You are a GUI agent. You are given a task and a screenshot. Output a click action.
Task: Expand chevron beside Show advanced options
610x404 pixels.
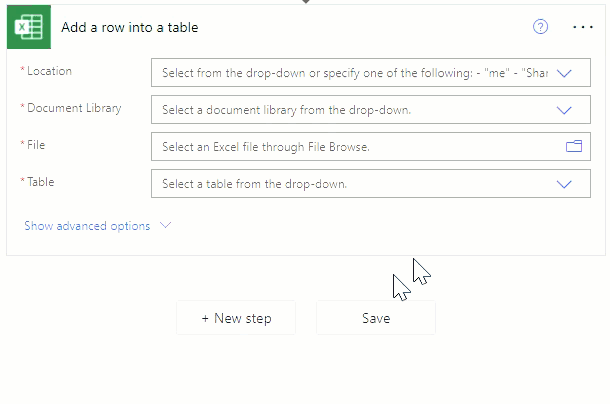tap(166, 225)
